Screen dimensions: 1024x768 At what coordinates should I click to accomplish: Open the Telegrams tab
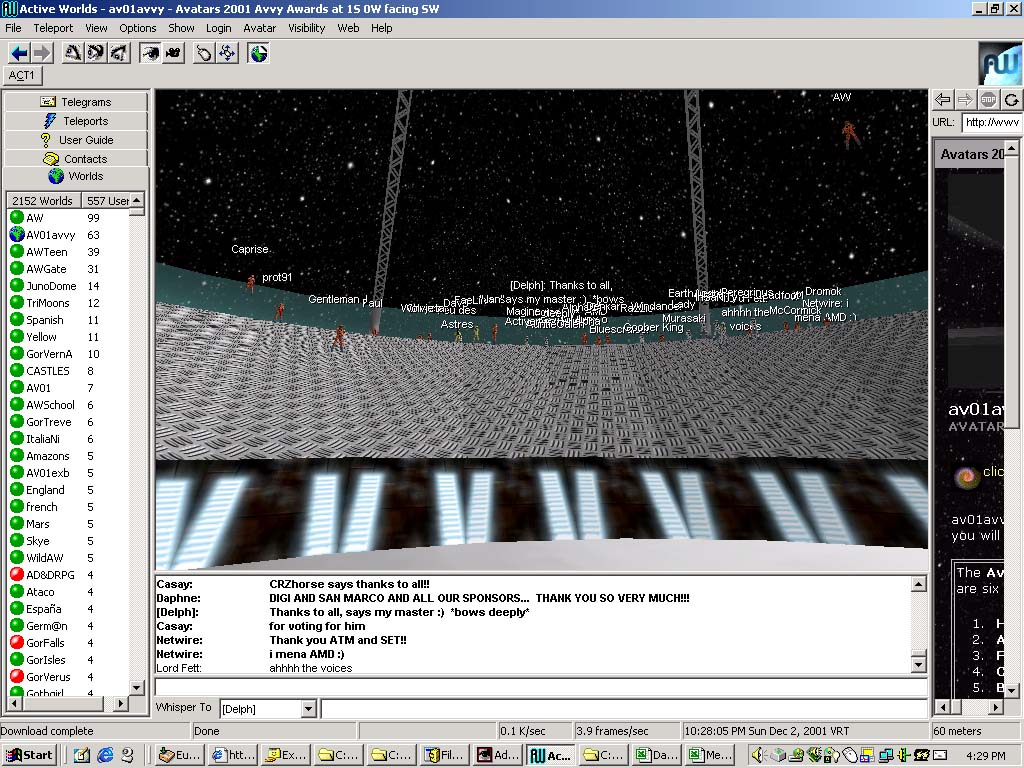tap(76, 102)
